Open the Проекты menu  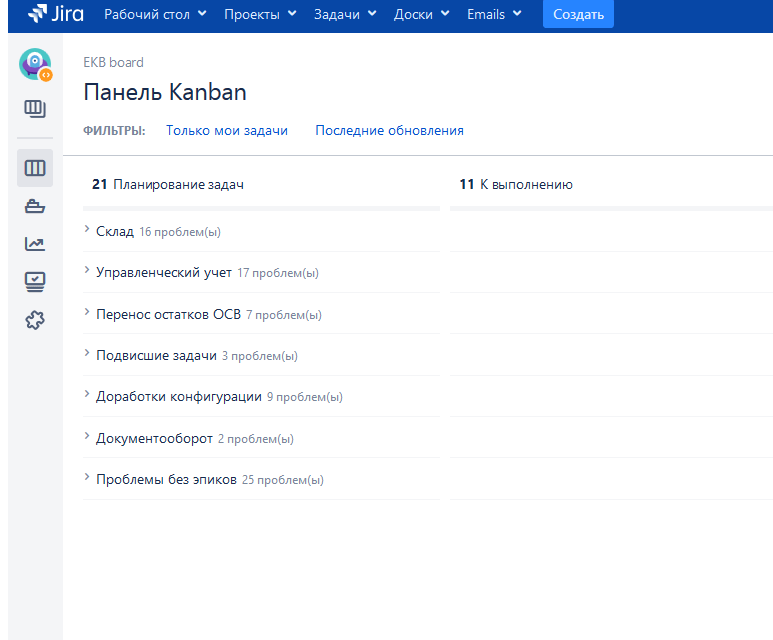pos(260,14)
